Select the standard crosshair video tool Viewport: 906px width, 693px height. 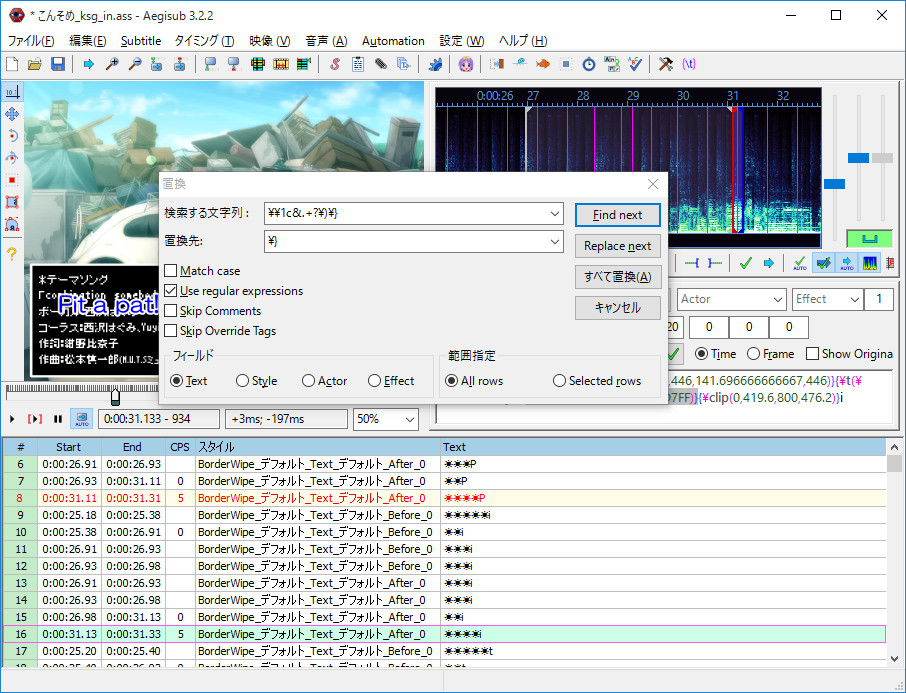(12, 92)
